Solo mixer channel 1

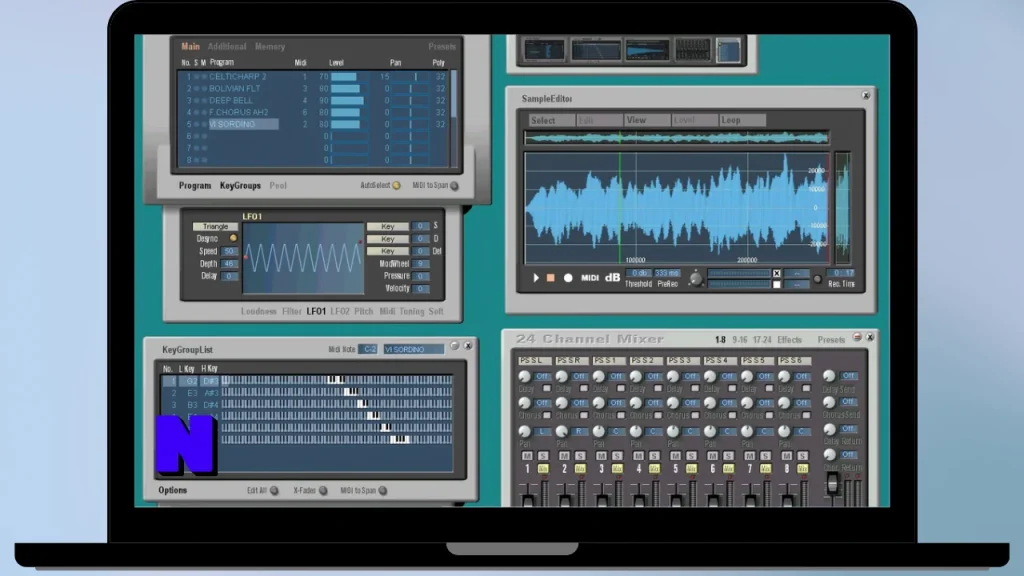pos(543,456)
